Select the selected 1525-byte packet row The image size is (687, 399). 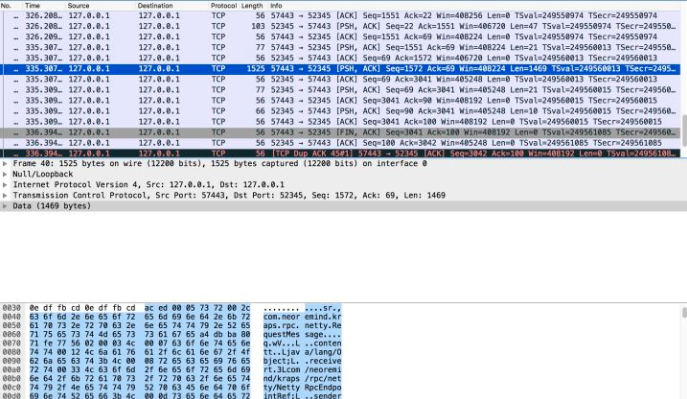(340, 69)
